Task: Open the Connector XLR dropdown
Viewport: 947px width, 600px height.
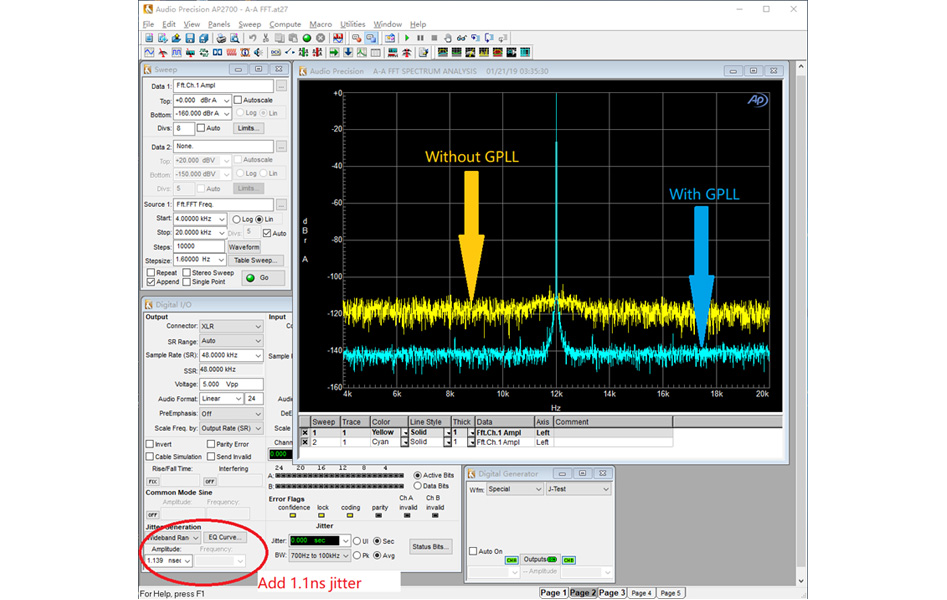Action: click(x=231, y=326)
